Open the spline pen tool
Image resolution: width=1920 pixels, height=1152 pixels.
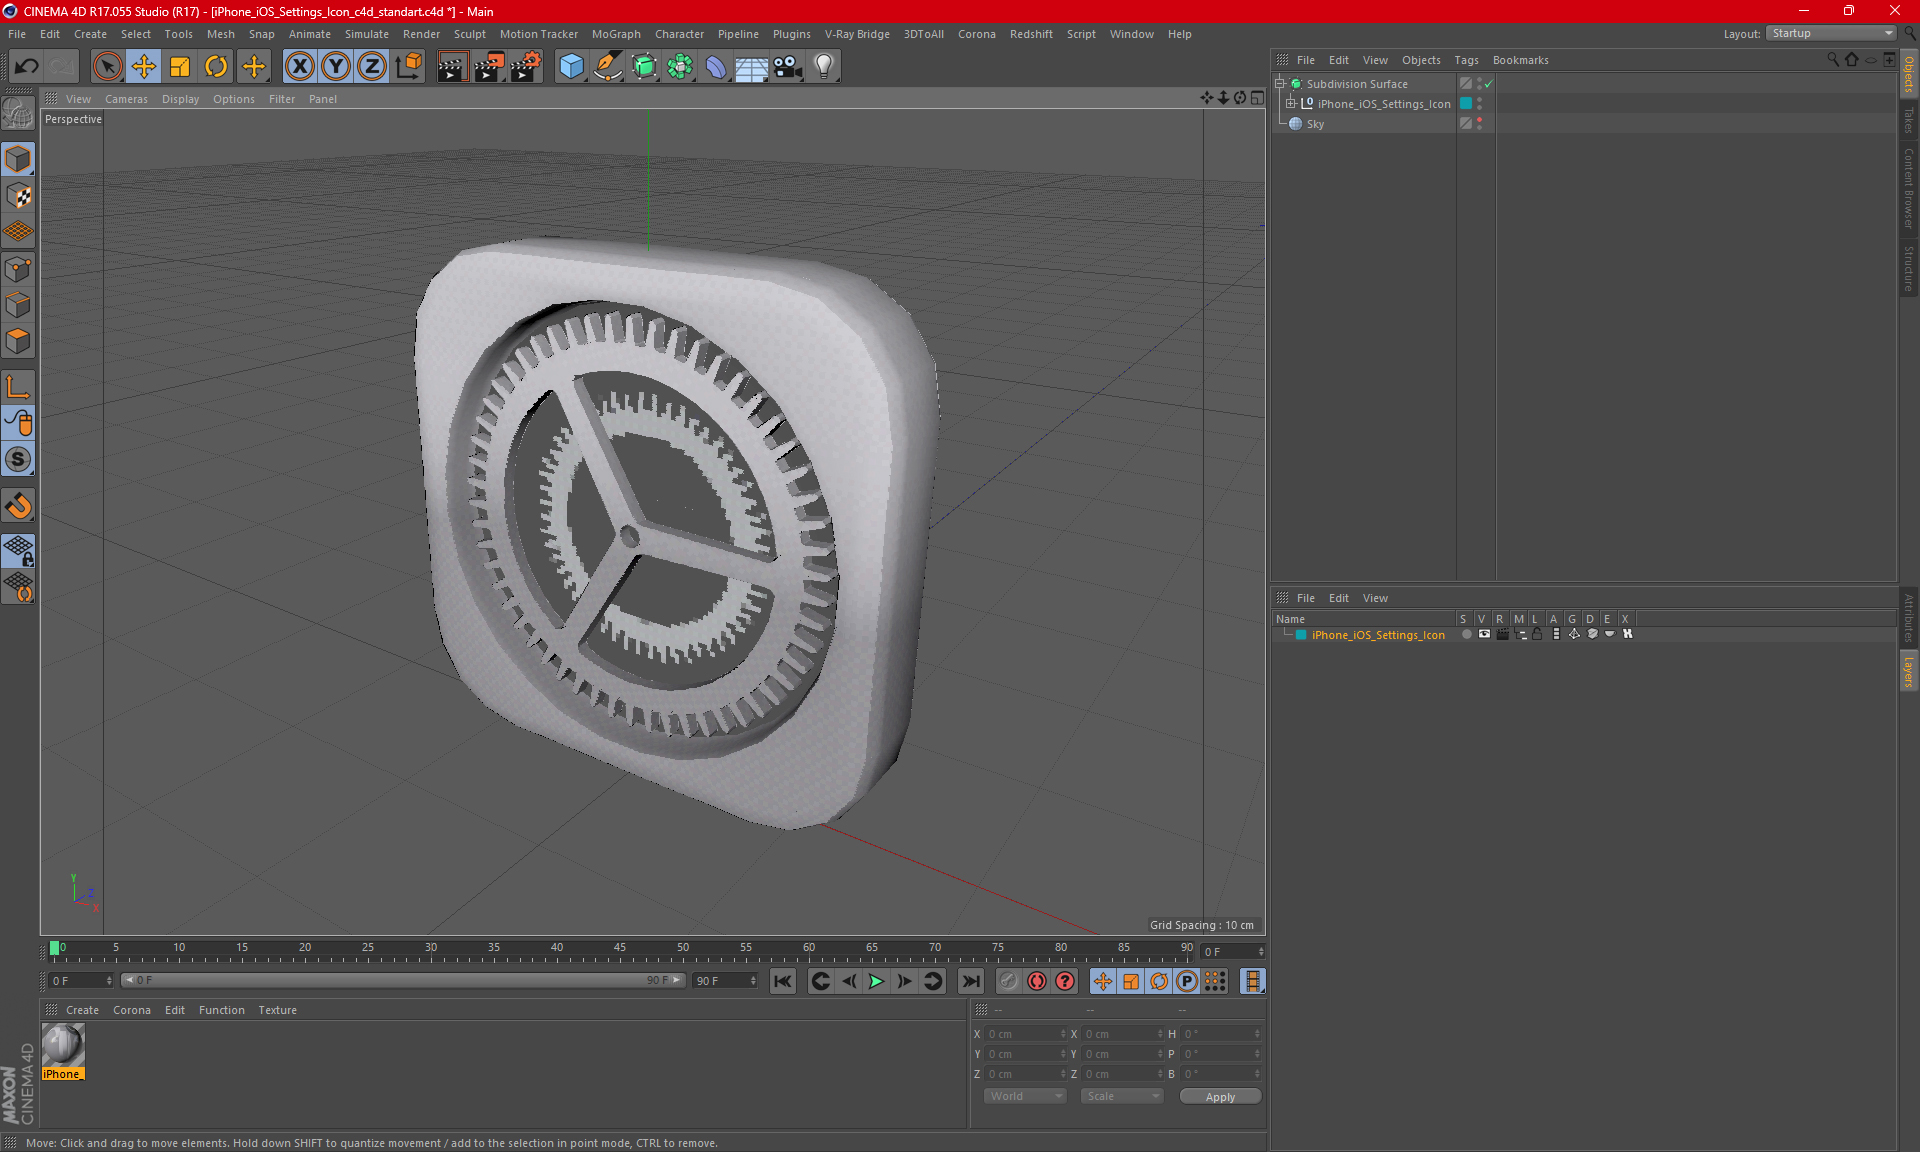[608, 66]
